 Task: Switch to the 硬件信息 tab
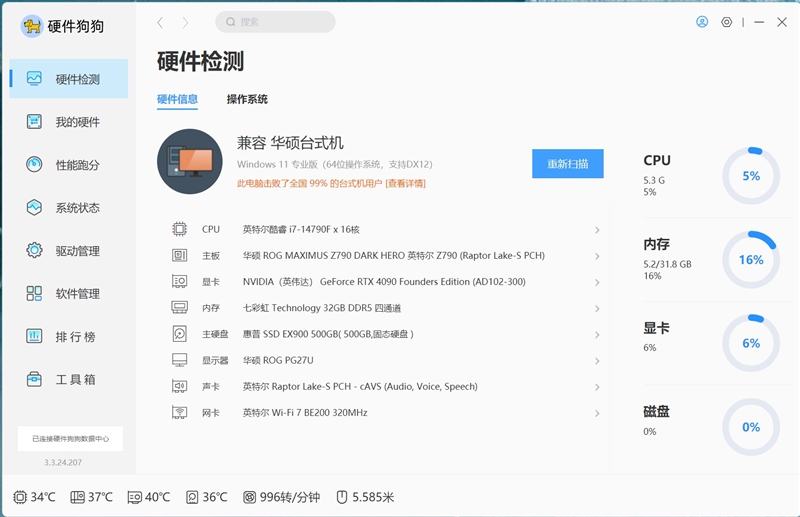click(x=177, y=99)
